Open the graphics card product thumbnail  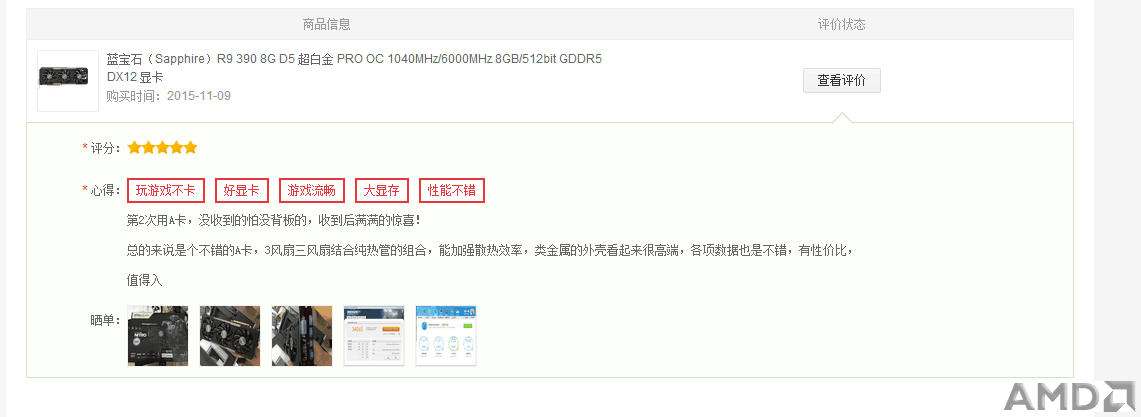(68, 81)
